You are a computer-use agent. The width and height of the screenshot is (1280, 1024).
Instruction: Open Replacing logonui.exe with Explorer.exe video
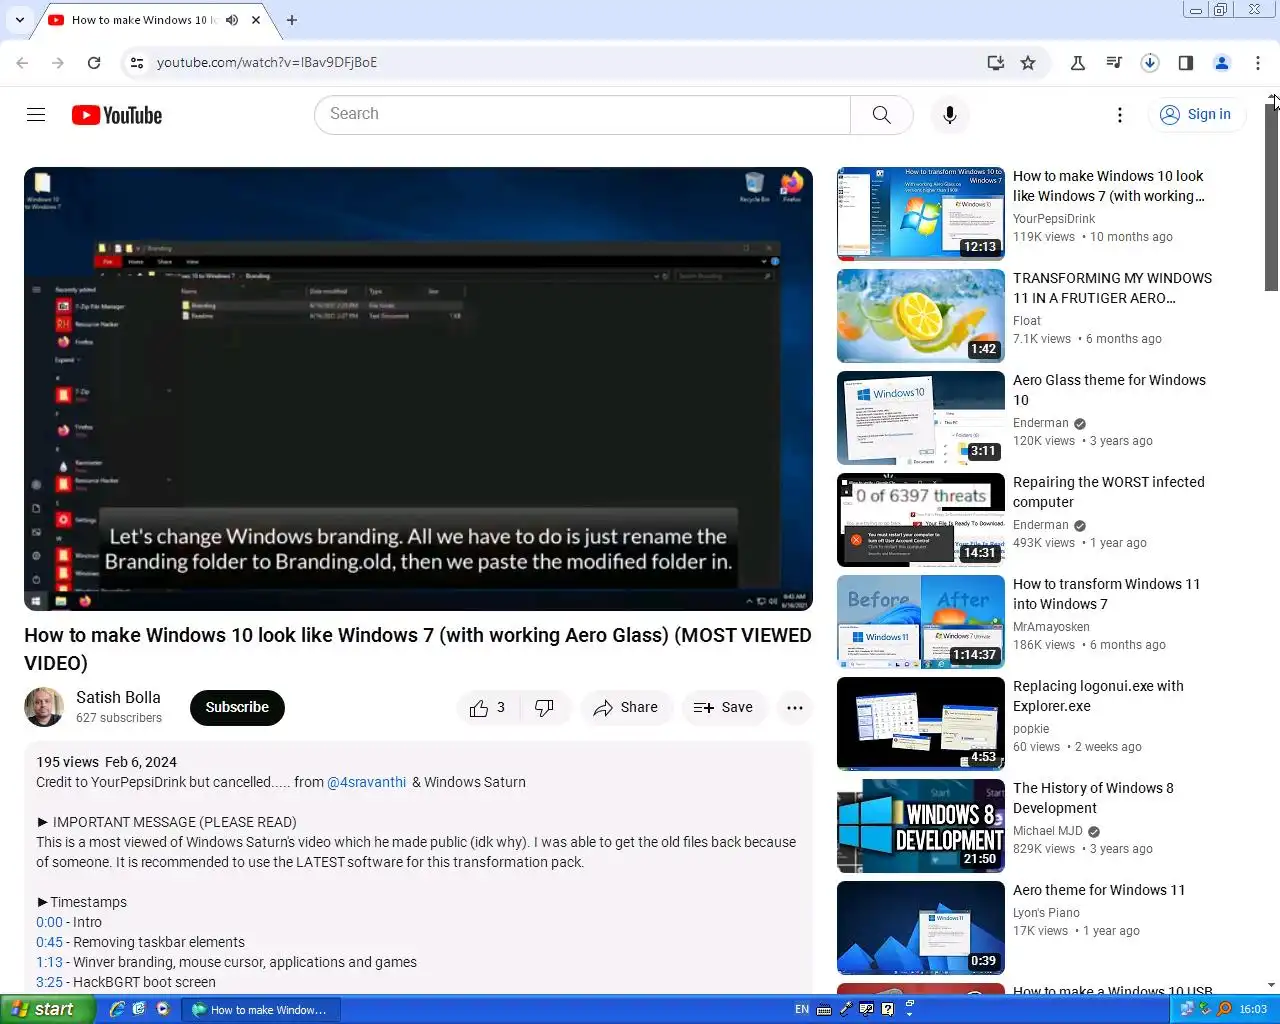[1098, 696]
